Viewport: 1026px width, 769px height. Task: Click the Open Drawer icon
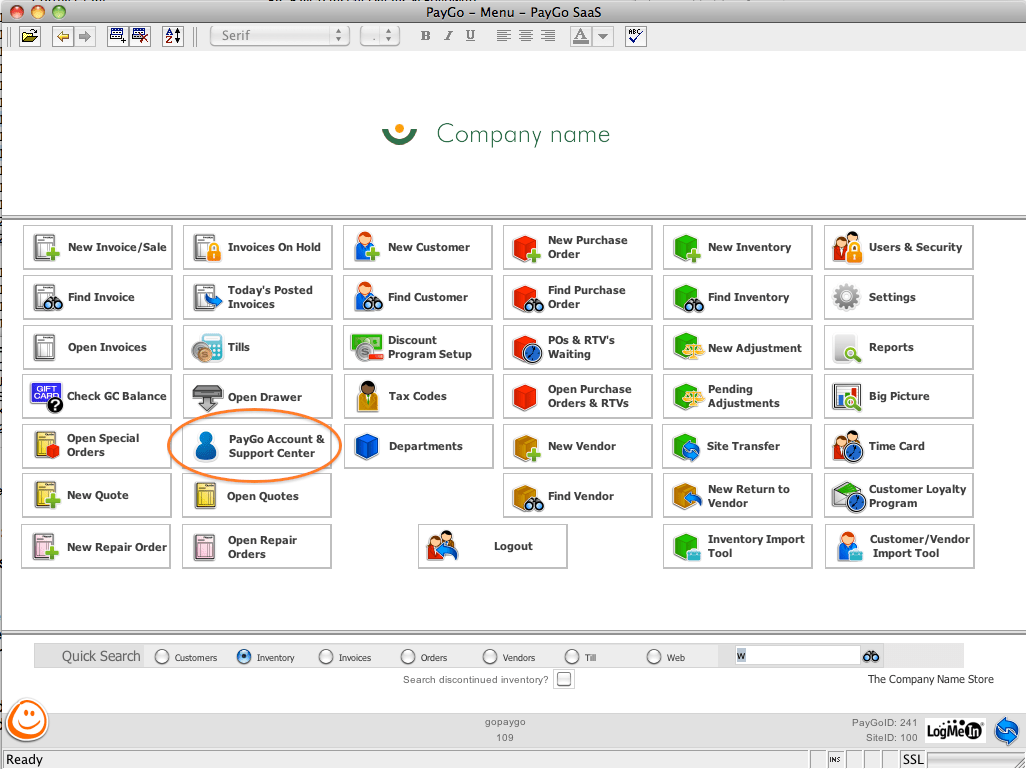tap(207, 397)
